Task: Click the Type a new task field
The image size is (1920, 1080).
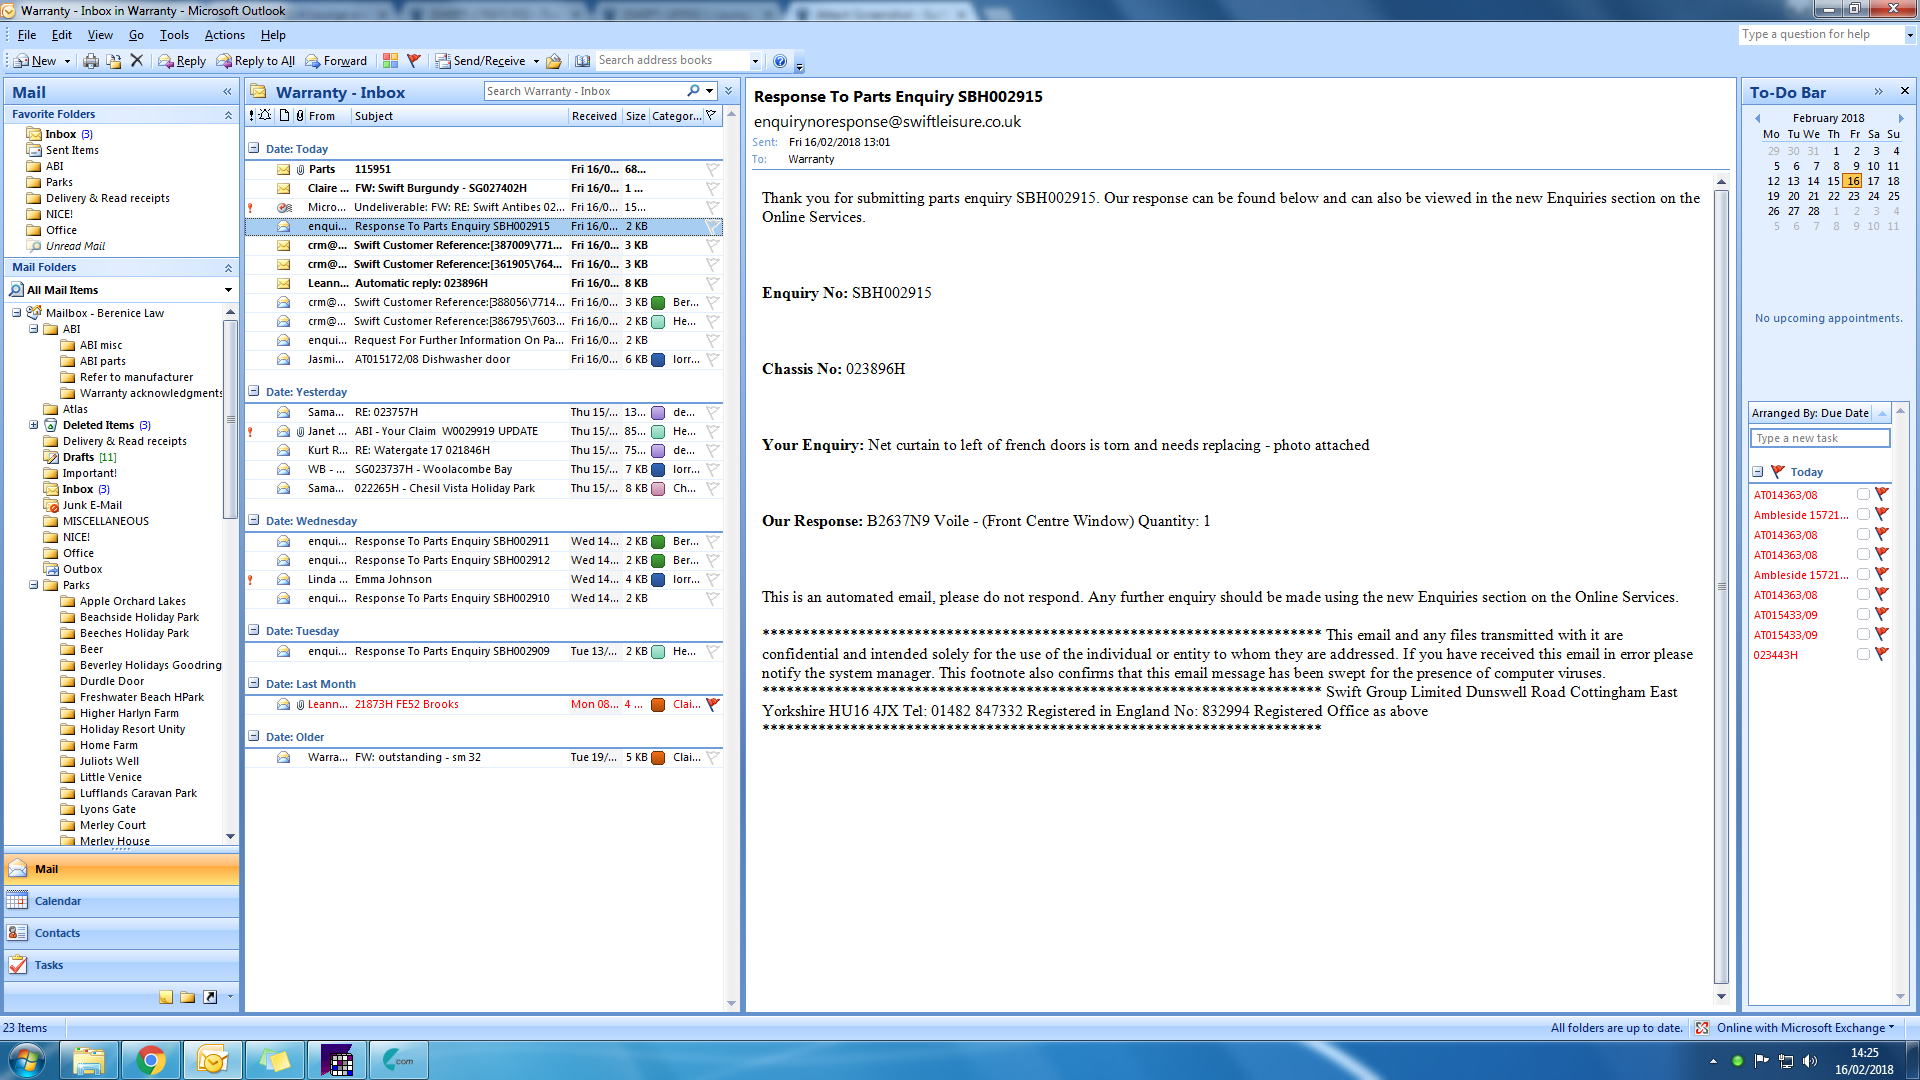Action: pos(1819,438)
